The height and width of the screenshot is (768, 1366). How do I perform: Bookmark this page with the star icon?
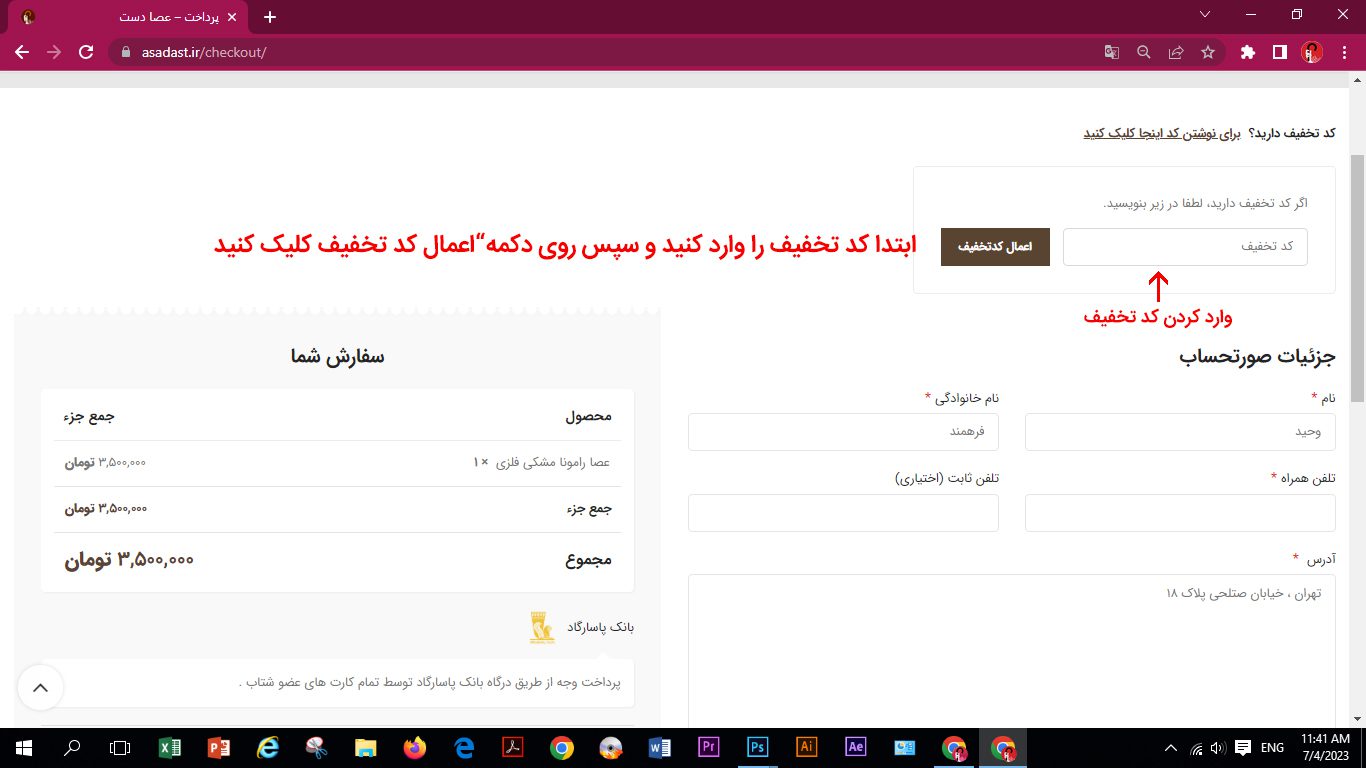[x=1208, y=52]
